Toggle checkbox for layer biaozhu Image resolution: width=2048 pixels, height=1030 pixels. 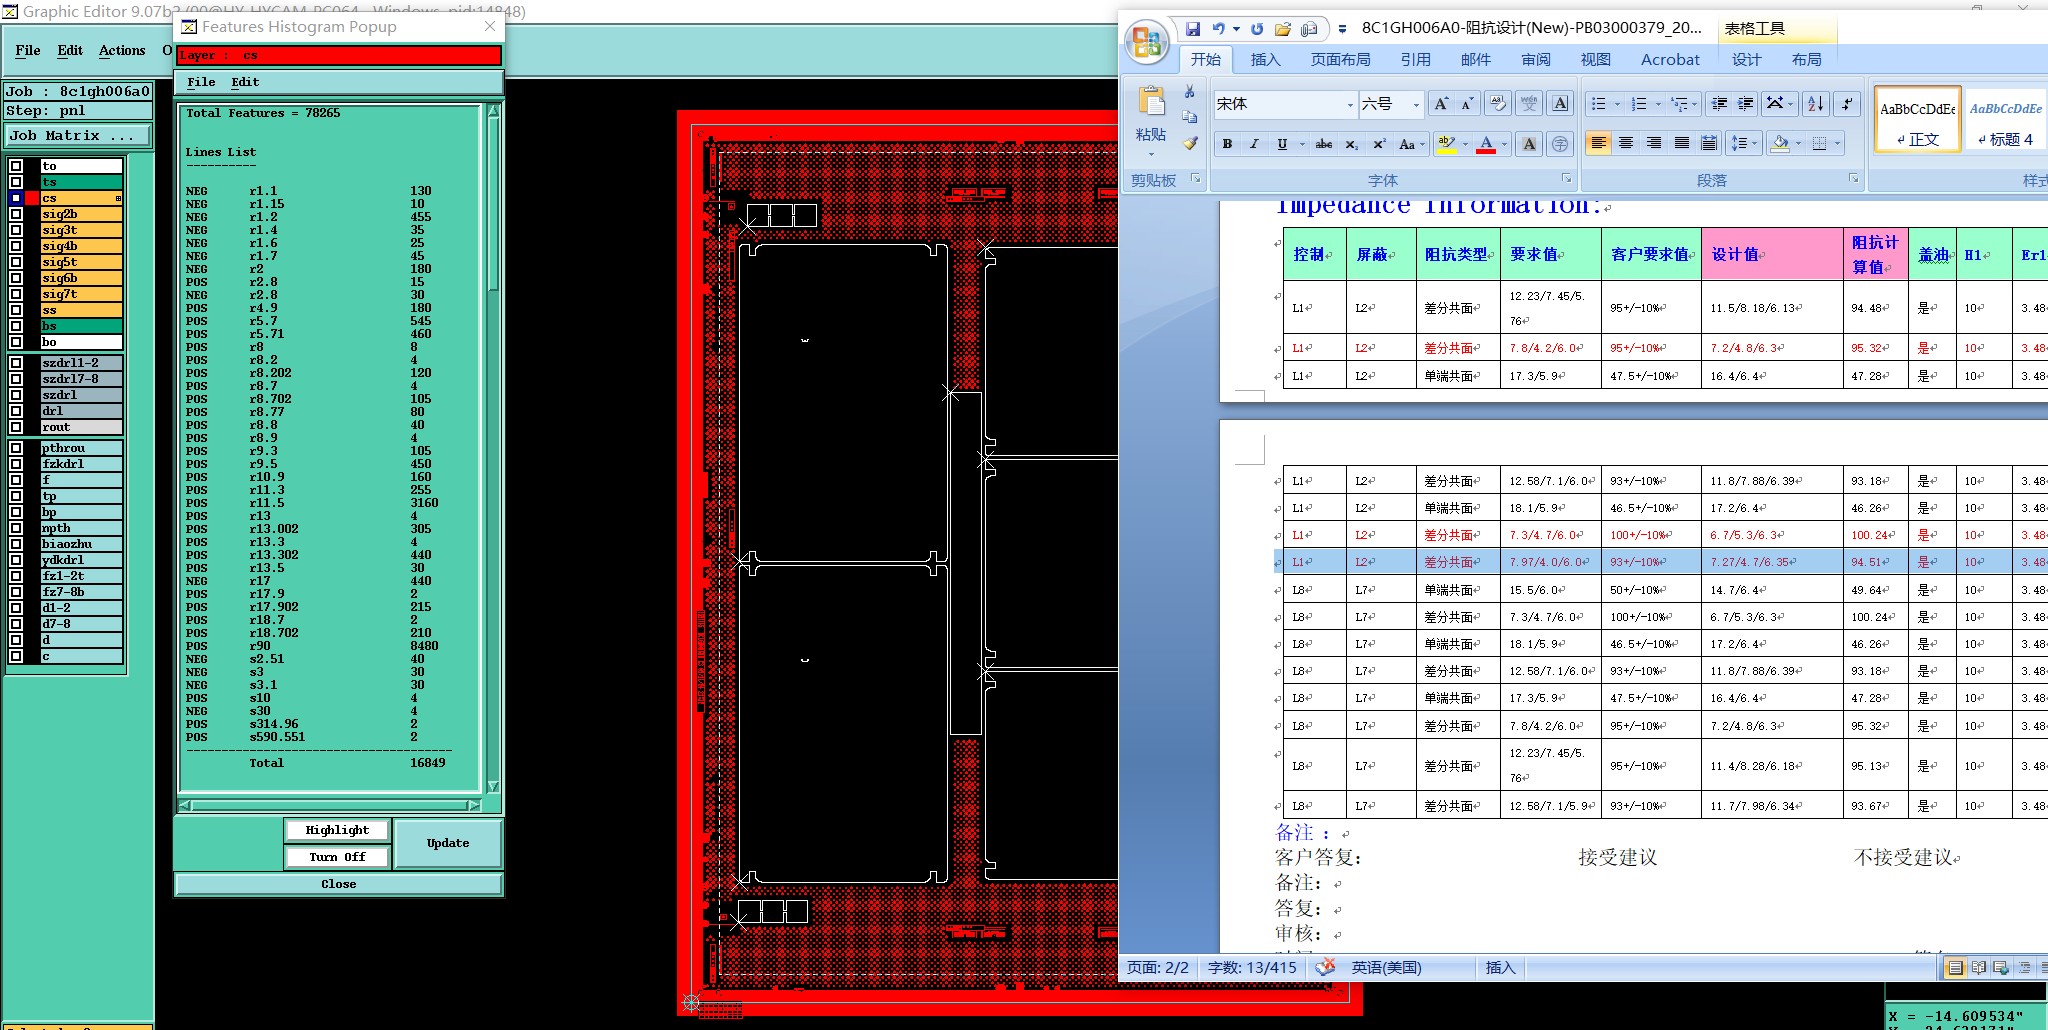point(16,544)
